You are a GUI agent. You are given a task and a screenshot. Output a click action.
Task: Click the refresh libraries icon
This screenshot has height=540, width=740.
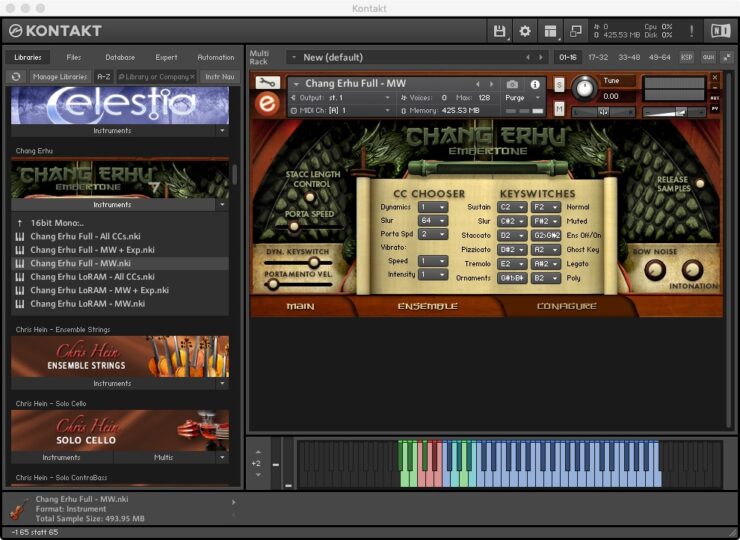pyautogui.click(x=16, y=76)
